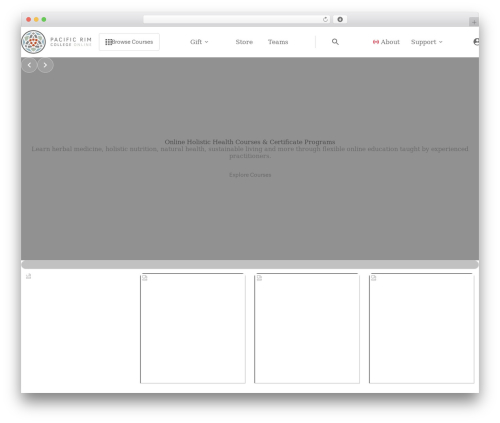Open the first bordered course card thumbnail
The image size is (500, 423).
tap(193, 328)
